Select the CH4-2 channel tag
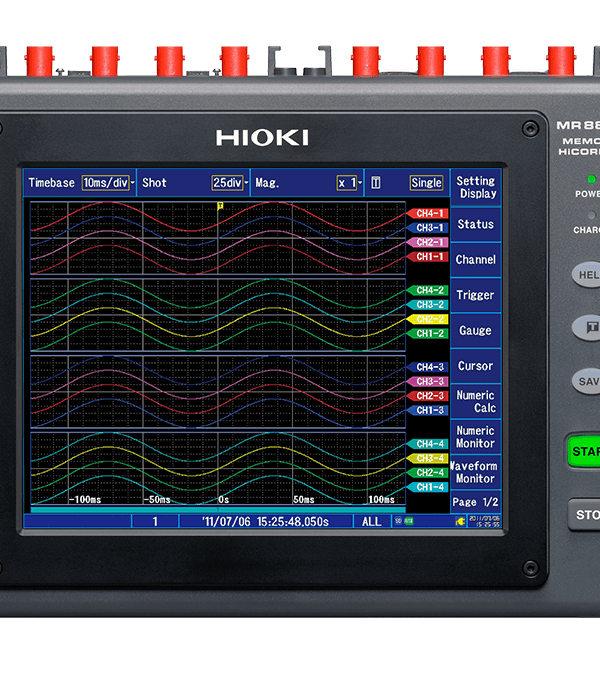This screenshot has height=694, width=600. coord(428,290)
